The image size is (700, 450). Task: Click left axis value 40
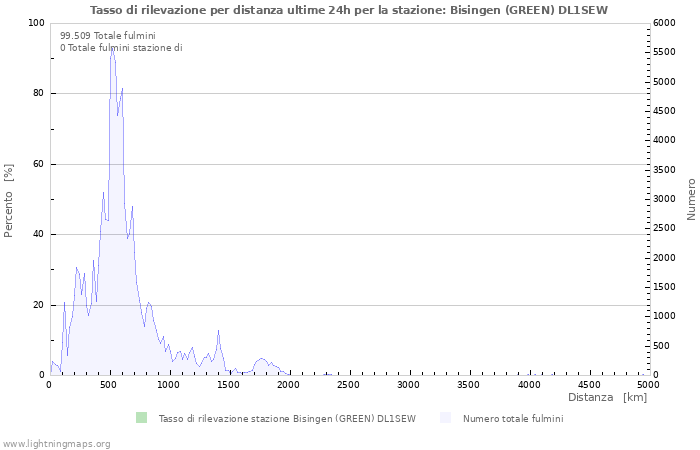click(38, 234)
